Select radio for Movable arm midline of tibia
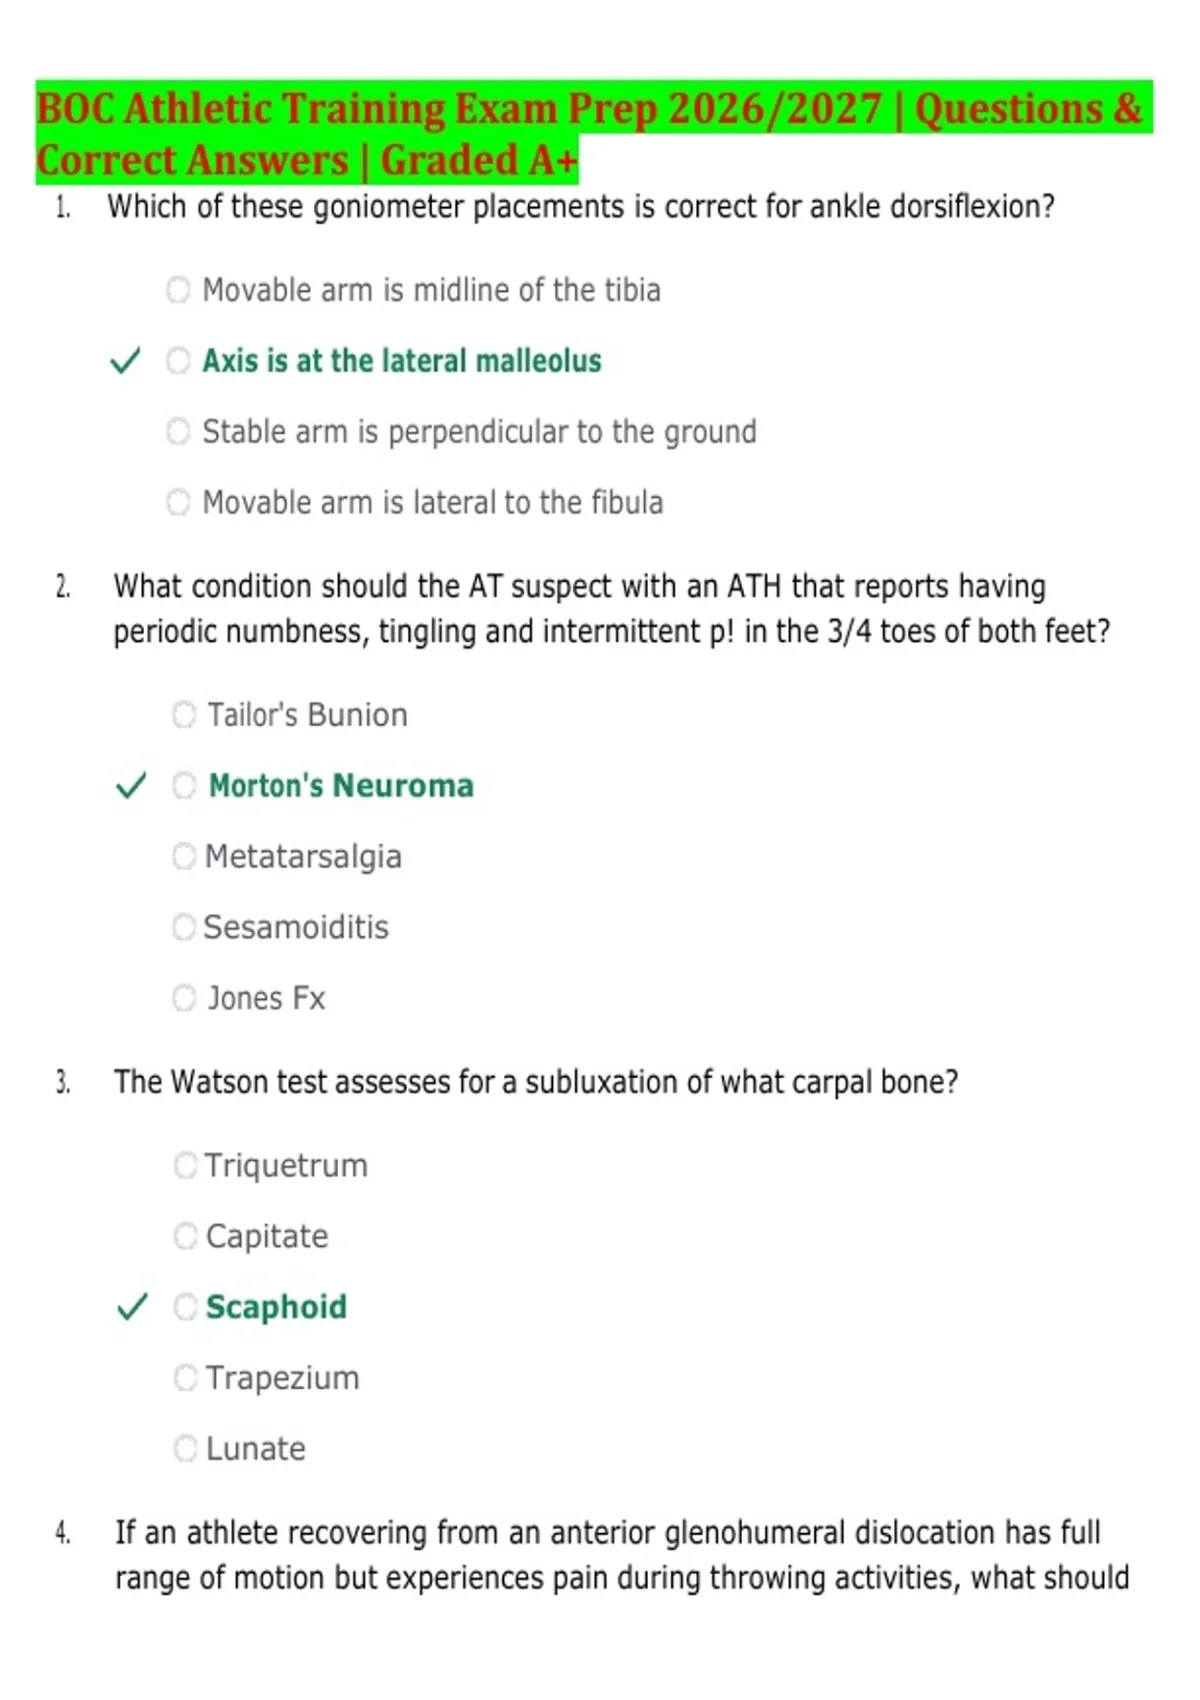This screenshot has width=1200, height=1700. tap(178, 290)
